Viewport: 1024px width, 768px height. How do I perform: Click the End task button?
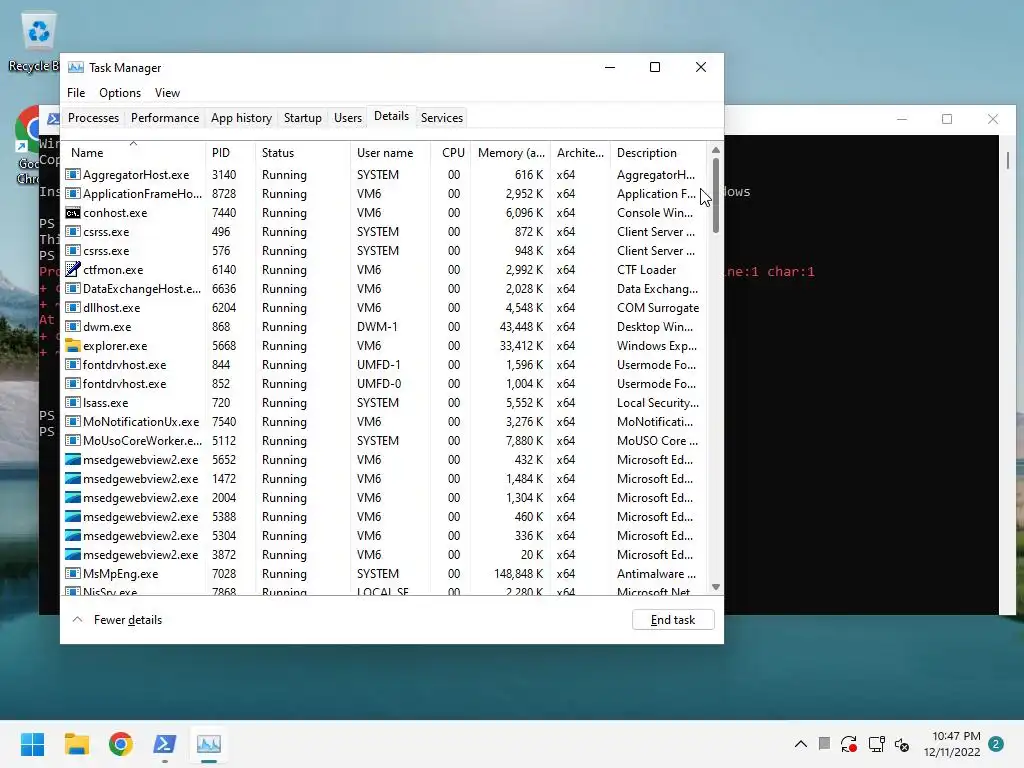point(673,620)
